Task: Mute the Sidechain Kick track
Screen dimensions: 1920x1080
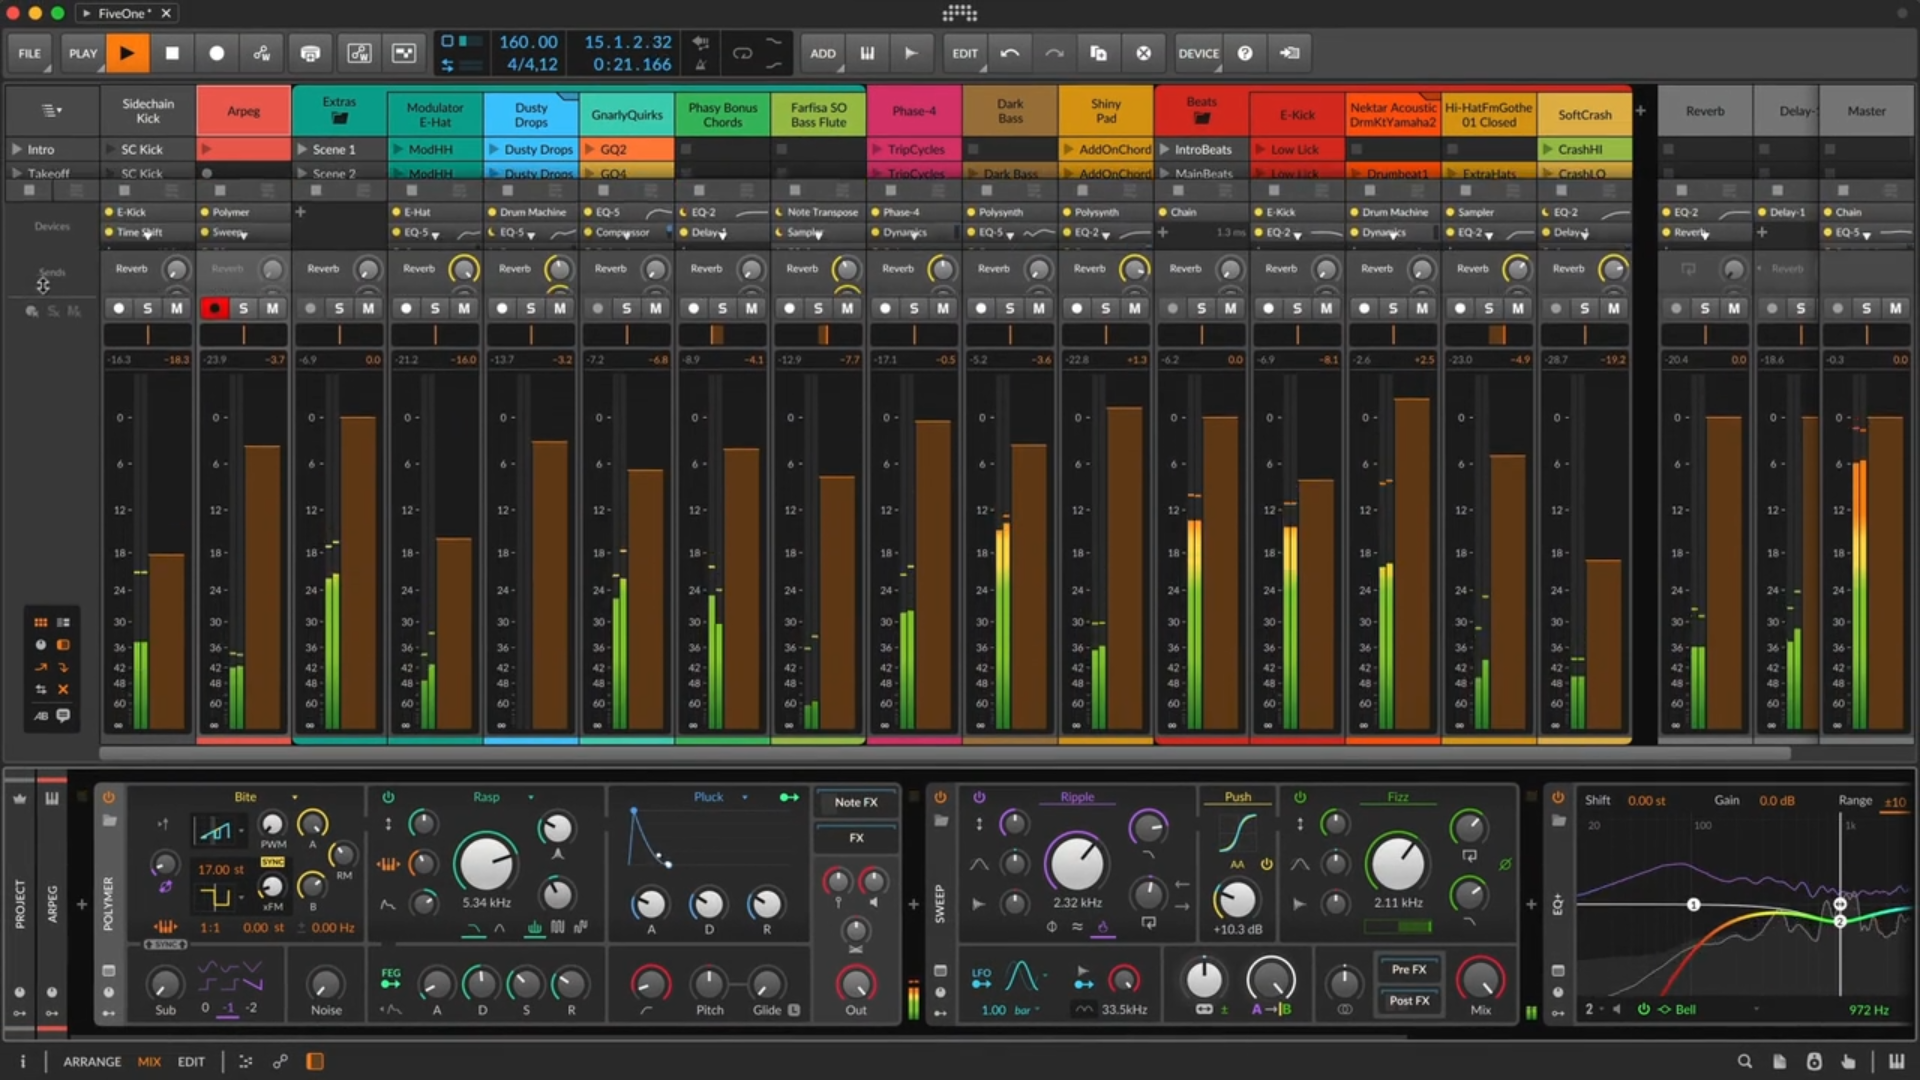Action: coord(177,308)
